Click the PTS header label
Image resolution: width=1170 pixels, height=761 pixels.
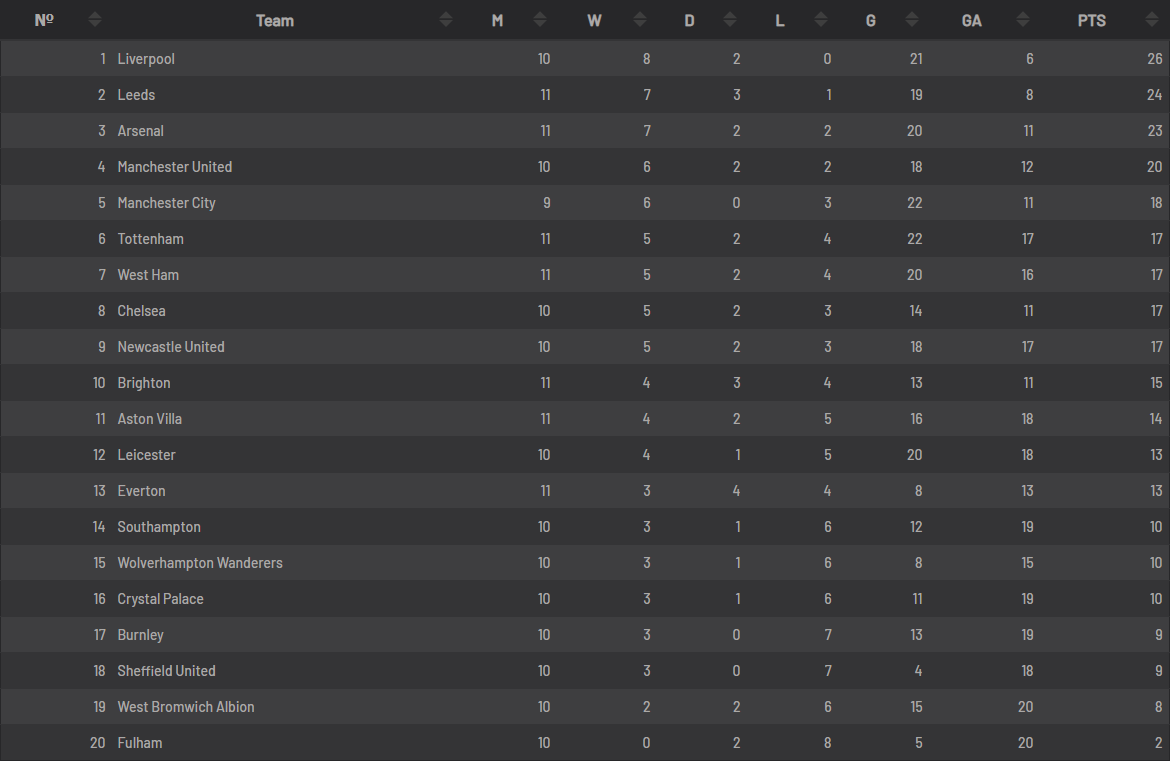click(1092, 21)
